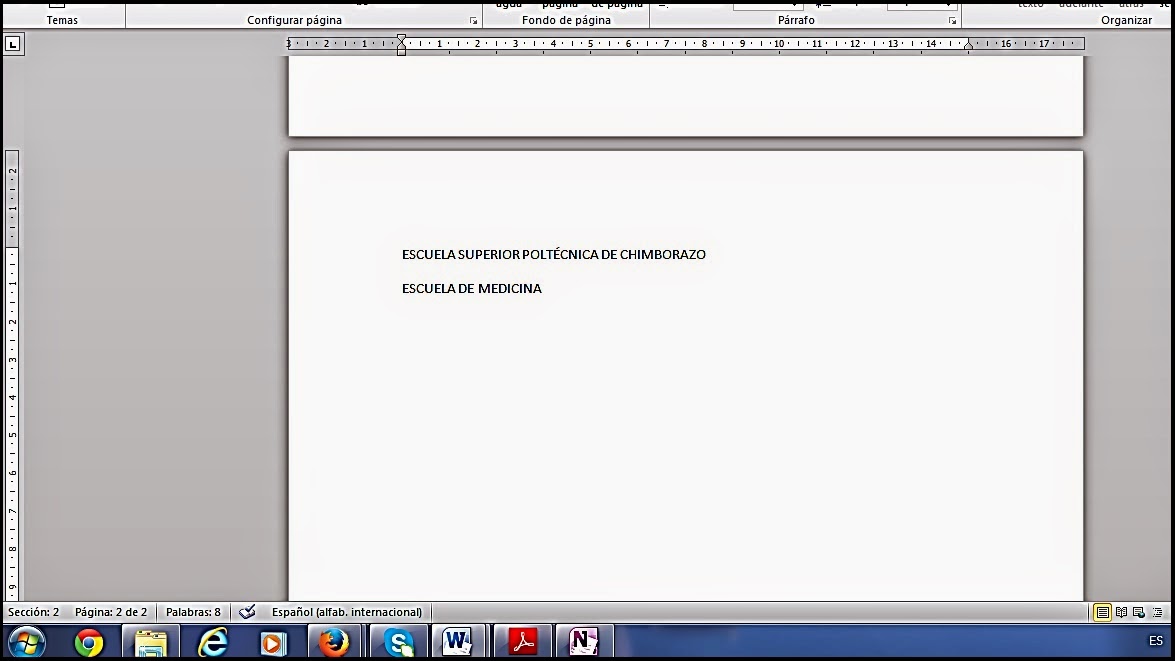Click the first-line indent marker on ruler
1175x661 pixels.
click(402, 38)
